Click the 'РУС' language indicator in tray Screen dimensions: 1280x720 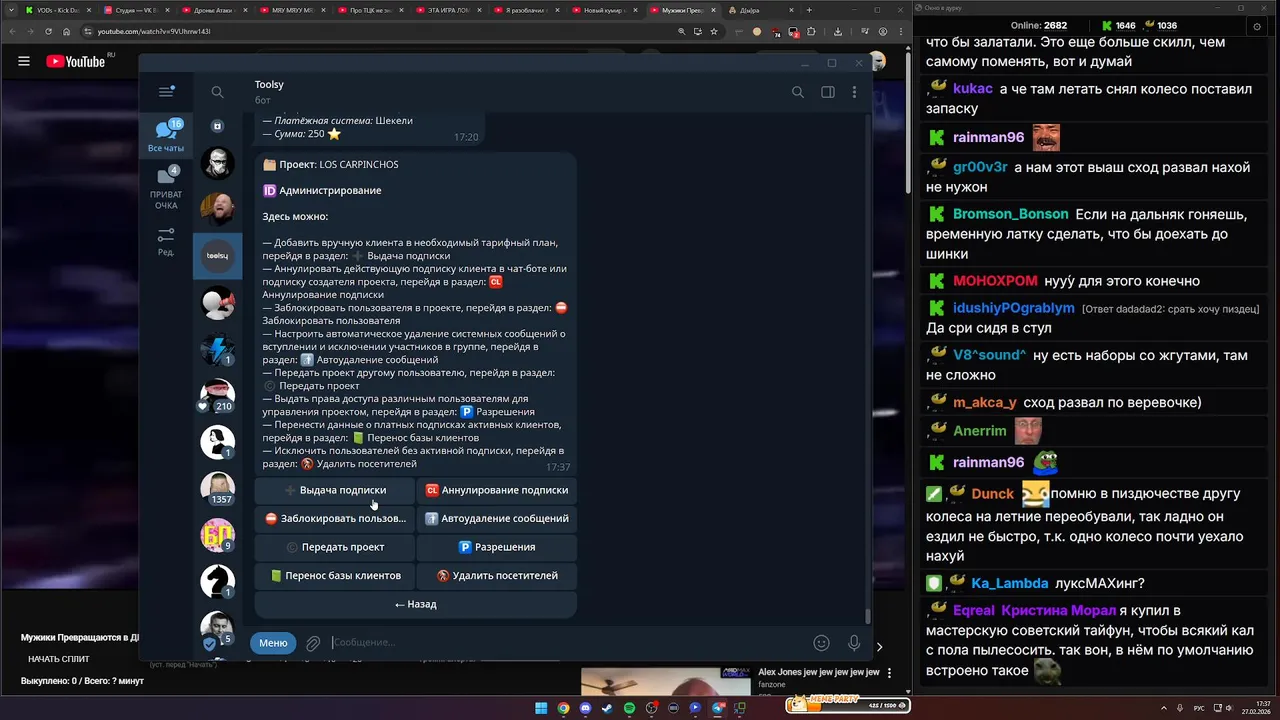[1199, 708]
